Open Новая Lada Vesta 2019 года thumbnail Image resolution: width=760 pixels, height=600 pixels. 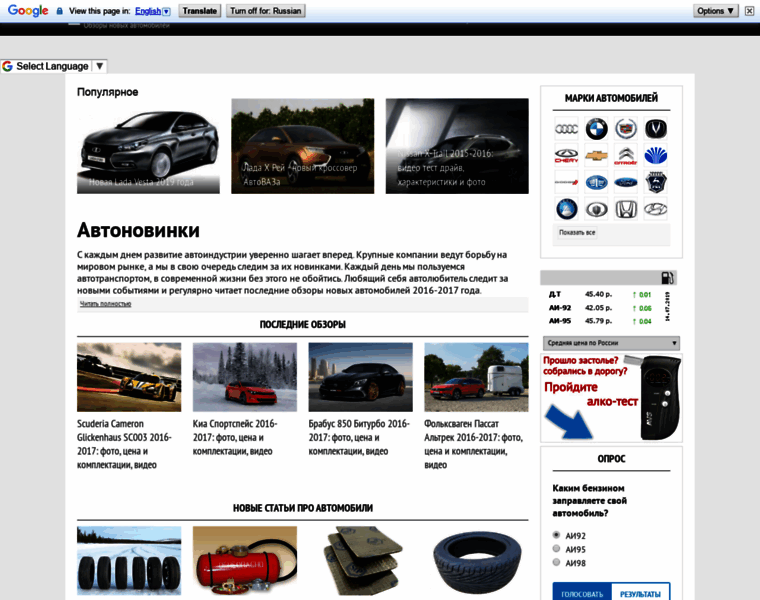point(148,146)
